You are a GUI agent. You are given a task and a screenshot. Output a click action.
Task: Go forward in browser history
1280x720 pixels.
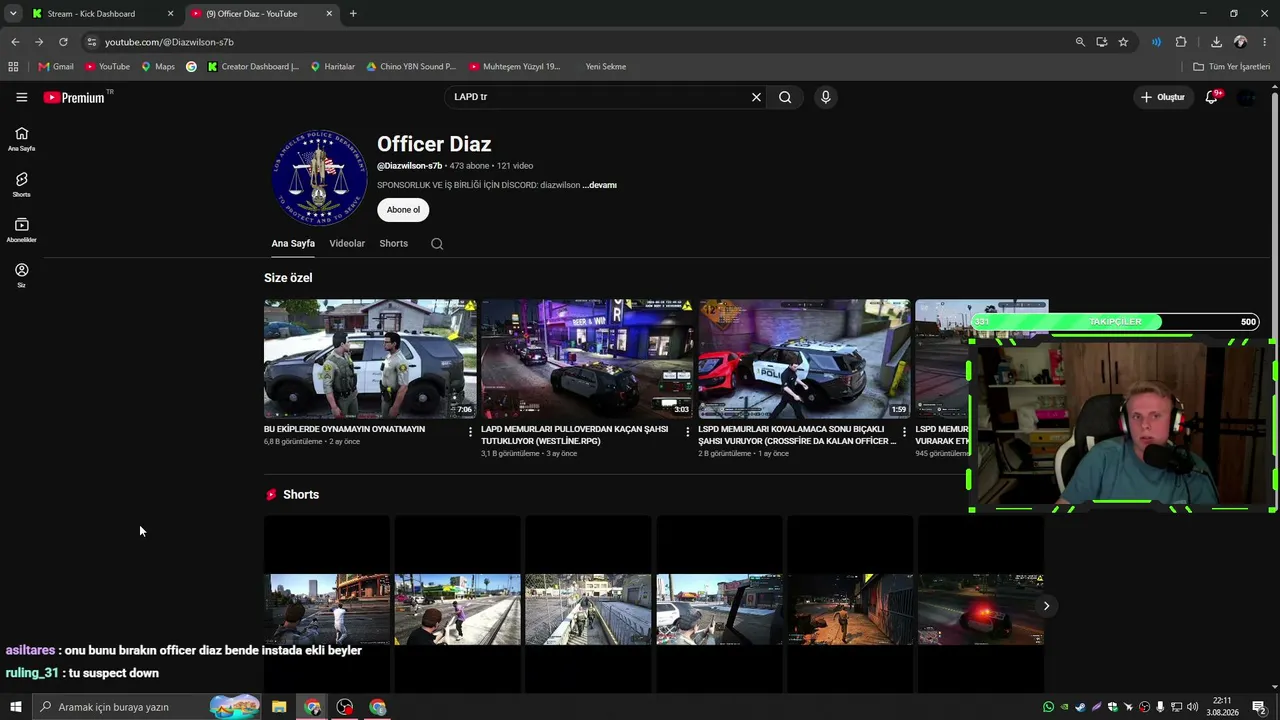39,42
